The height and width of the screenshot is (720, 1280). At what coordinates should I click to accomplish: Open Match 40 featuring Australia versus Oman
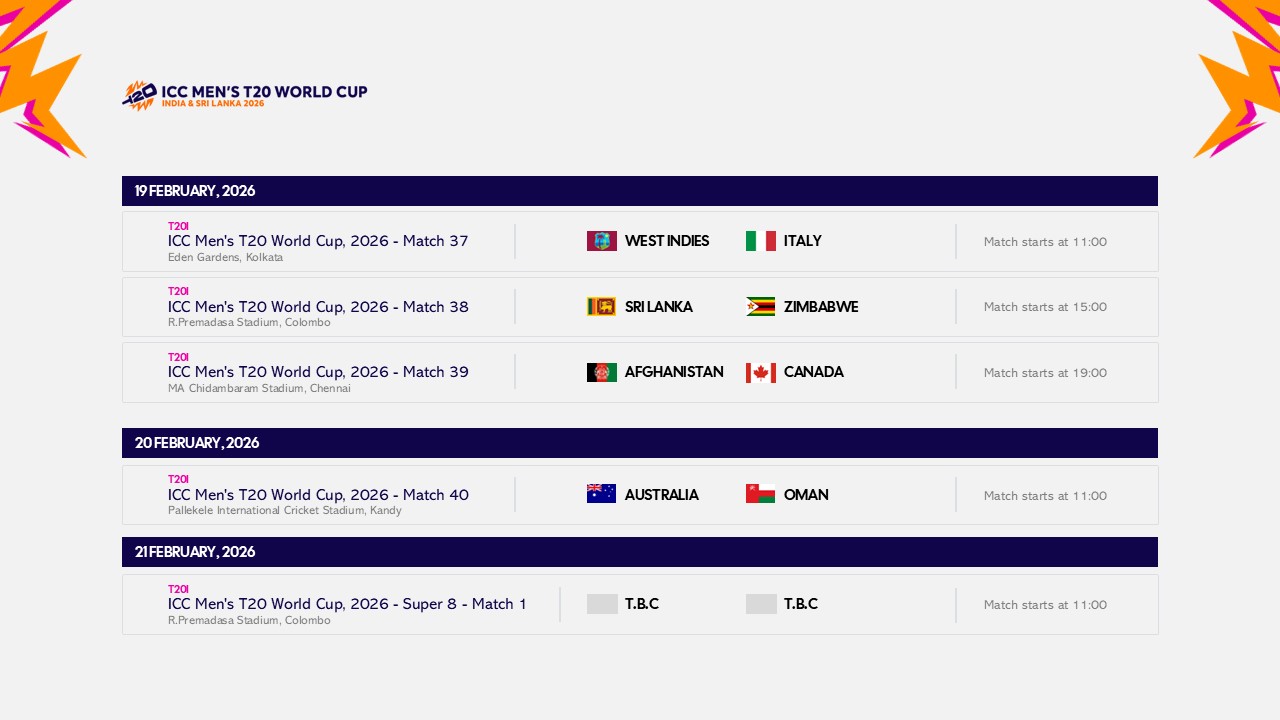click(x=317, y=494)
